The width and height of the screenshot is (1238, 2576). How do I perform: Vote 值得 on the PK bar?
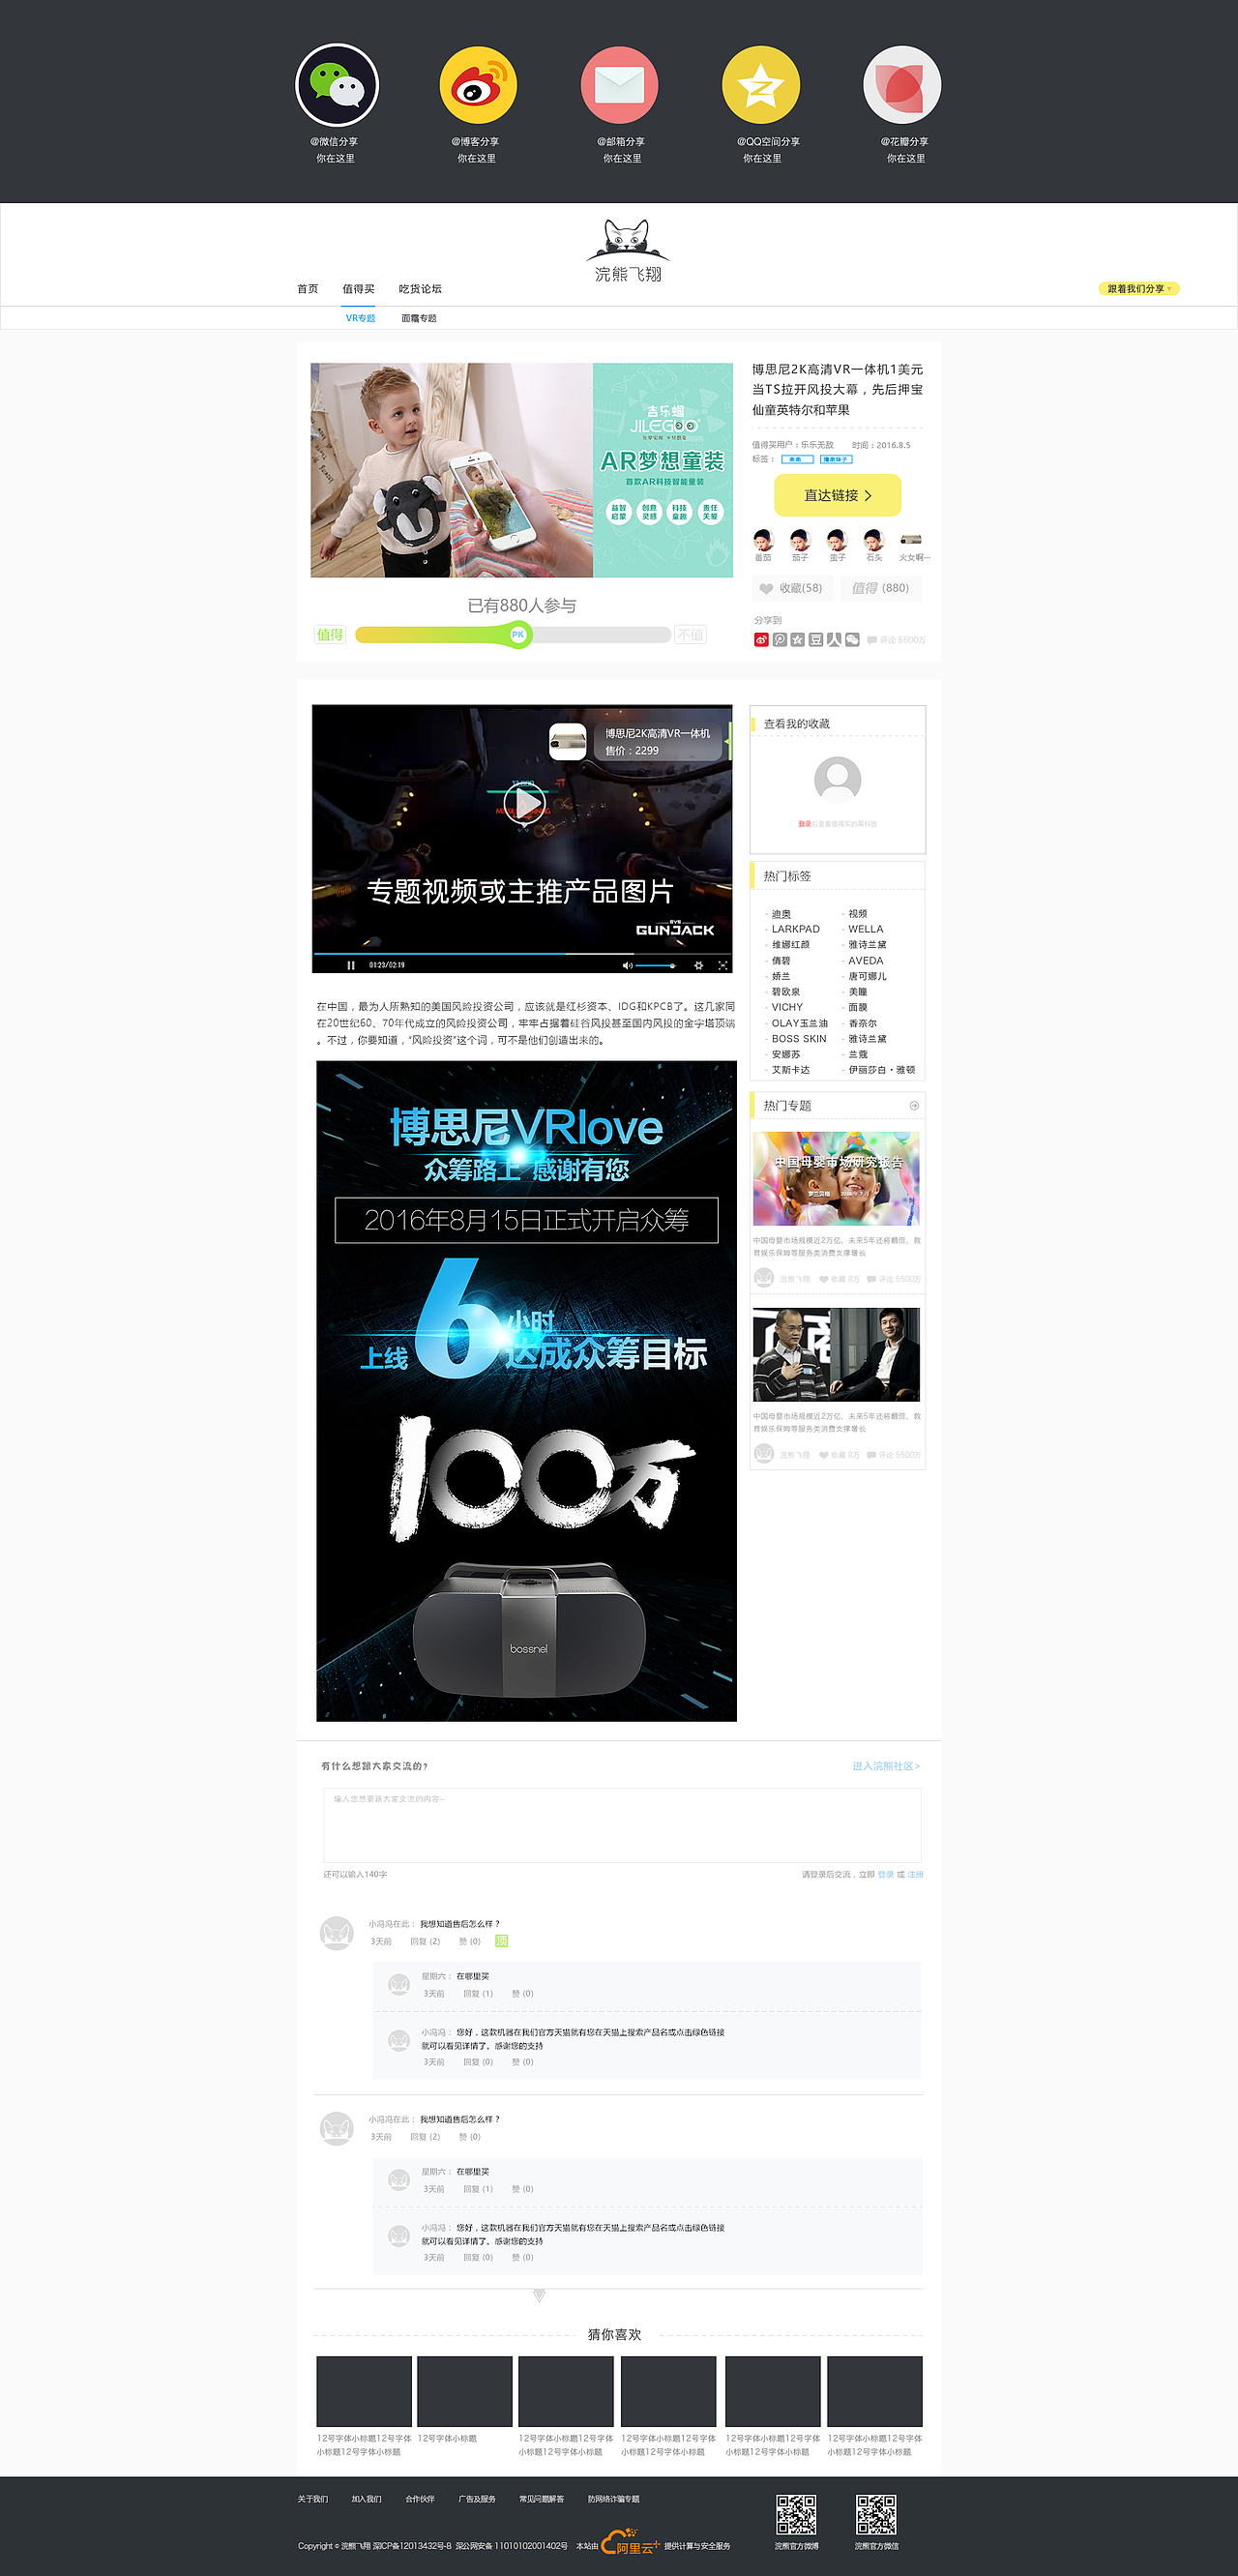[x=329, y=634]
